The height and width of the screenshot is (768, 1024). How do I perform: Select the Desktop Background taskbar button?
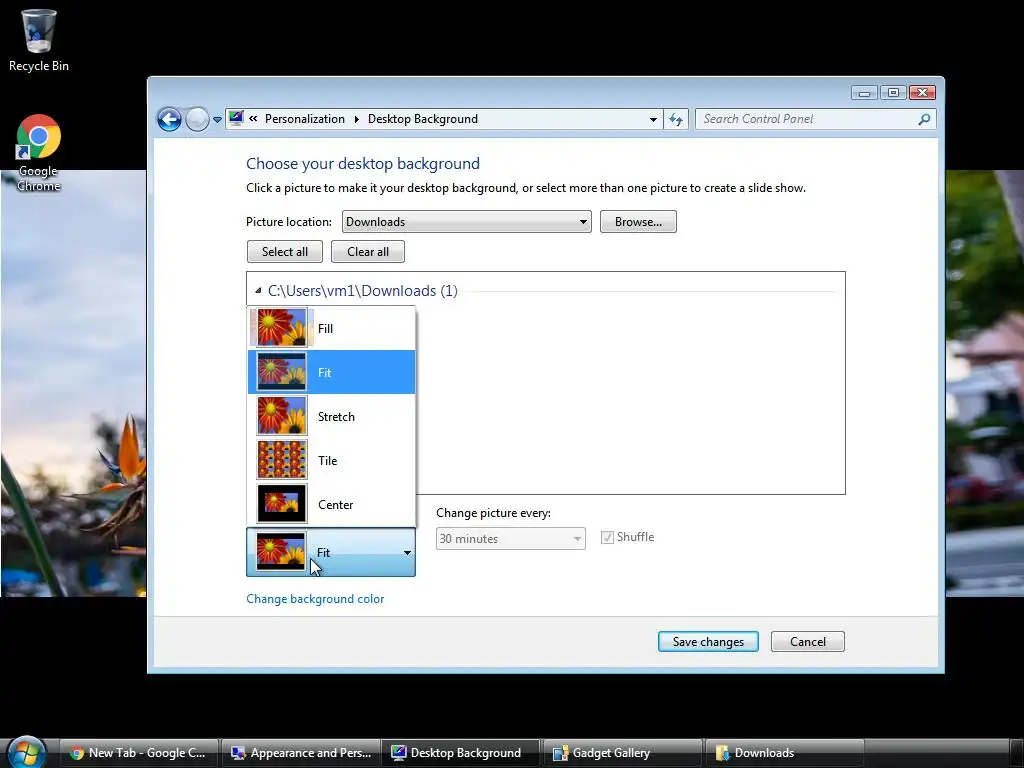pos(461,753)
